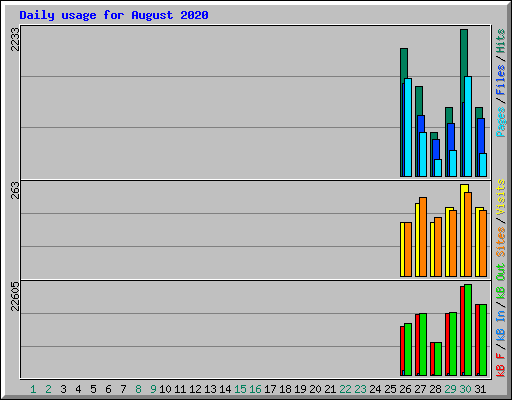The image size is (512, 400).
Task: Click day 23 on the date axis
Action: tap(360, 389)
